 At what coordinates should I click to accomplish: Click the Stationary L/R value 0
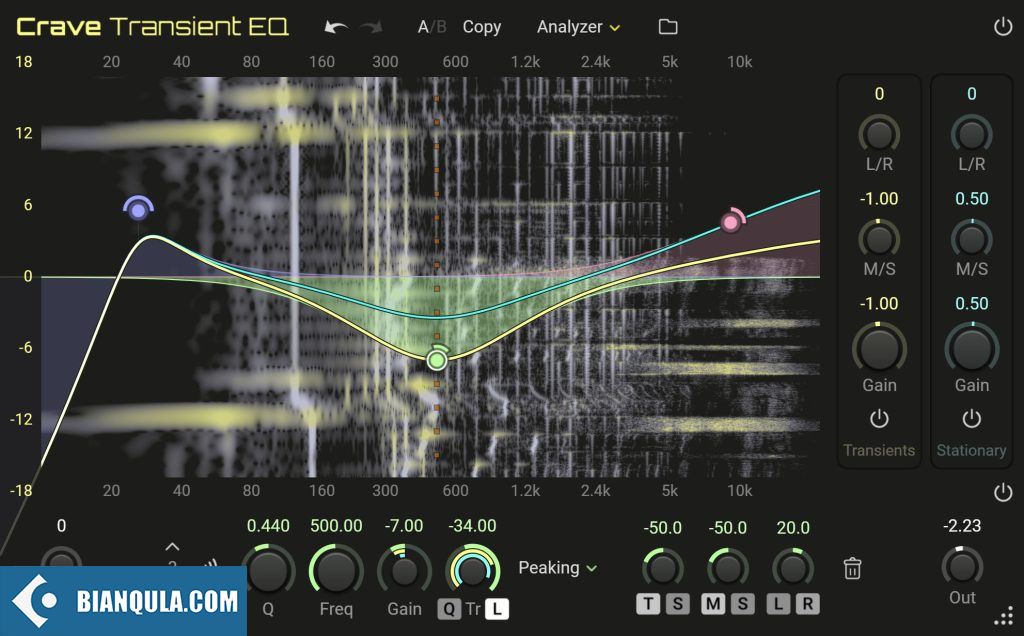click(972, 94)
